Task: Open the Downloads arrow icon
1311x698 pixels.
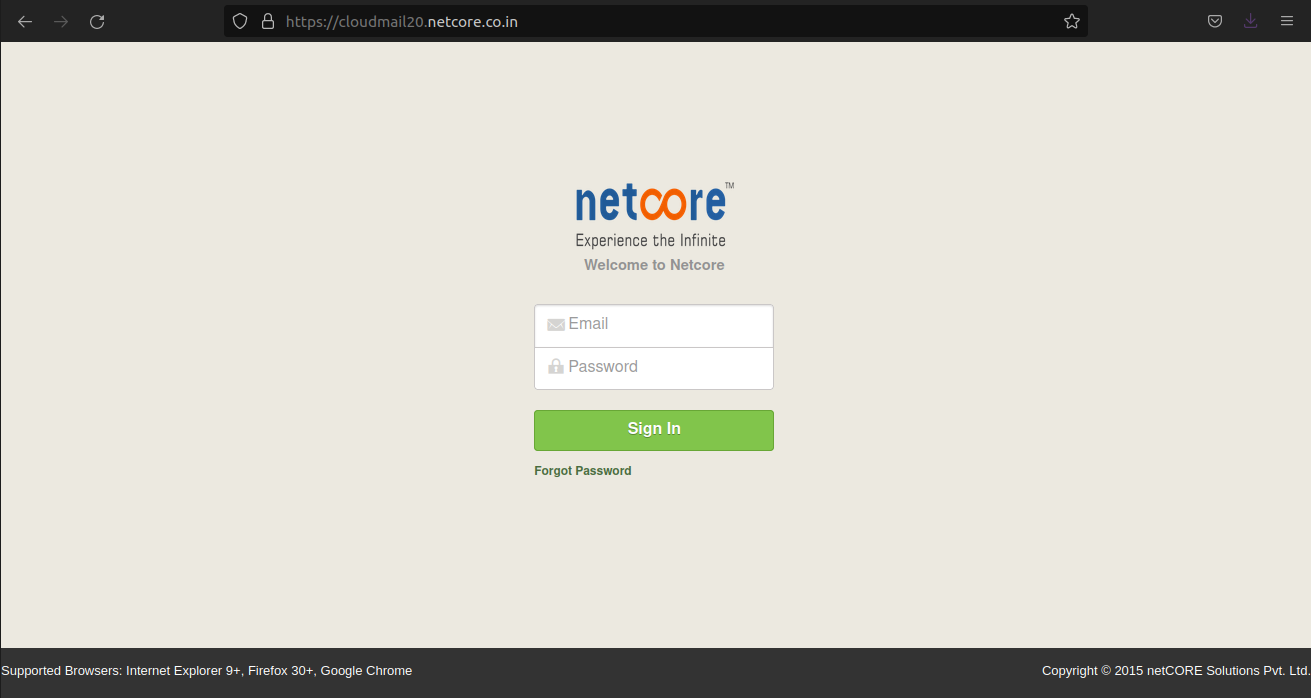Action: point(1251,21)
